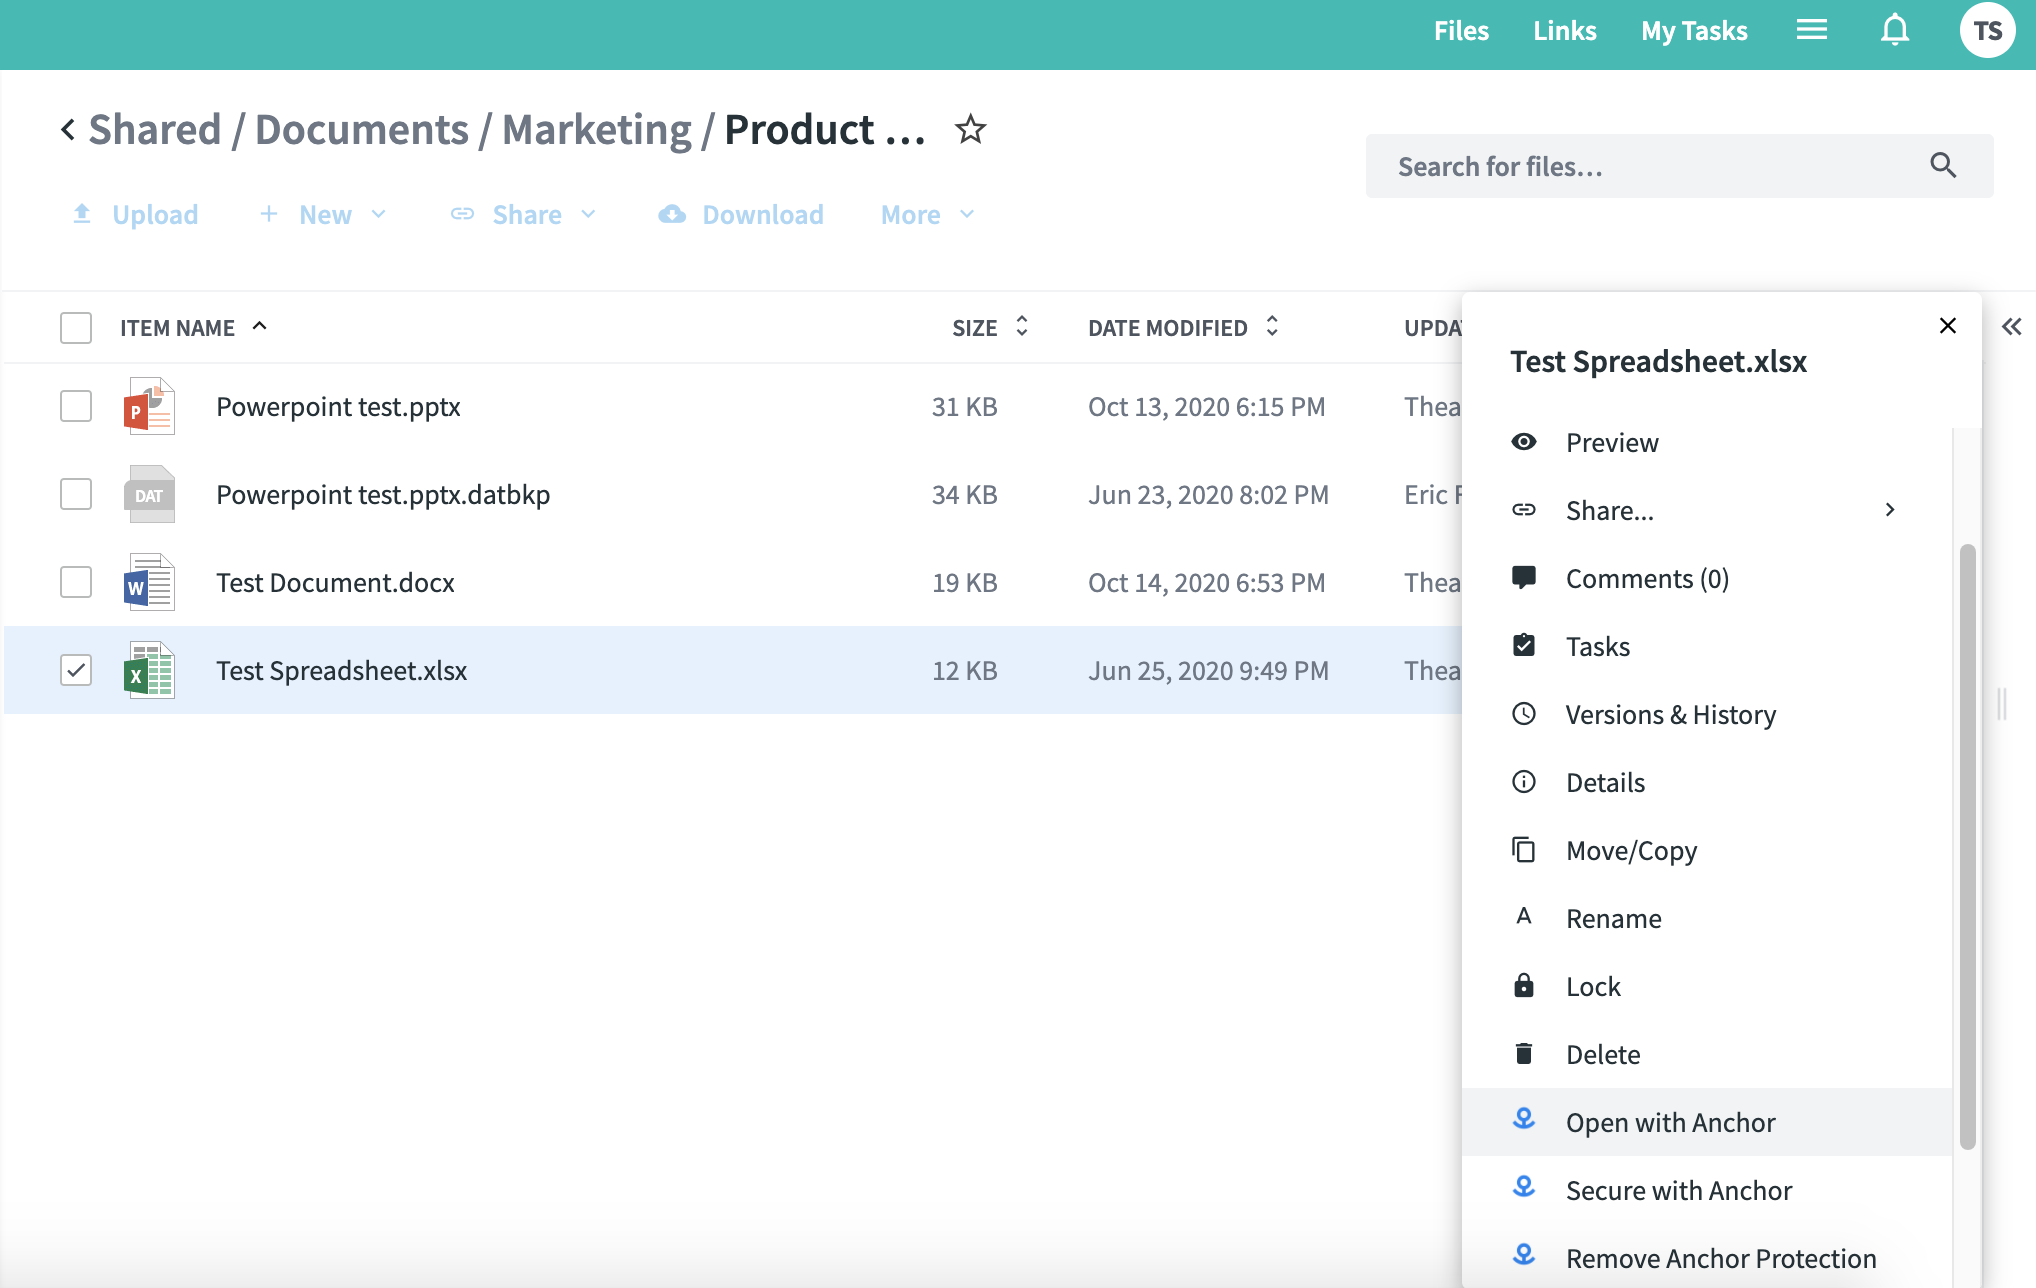2036x1288 pixels.
Task: Expand the Share… submenu arrow
Action: [x=1889, y=510]
